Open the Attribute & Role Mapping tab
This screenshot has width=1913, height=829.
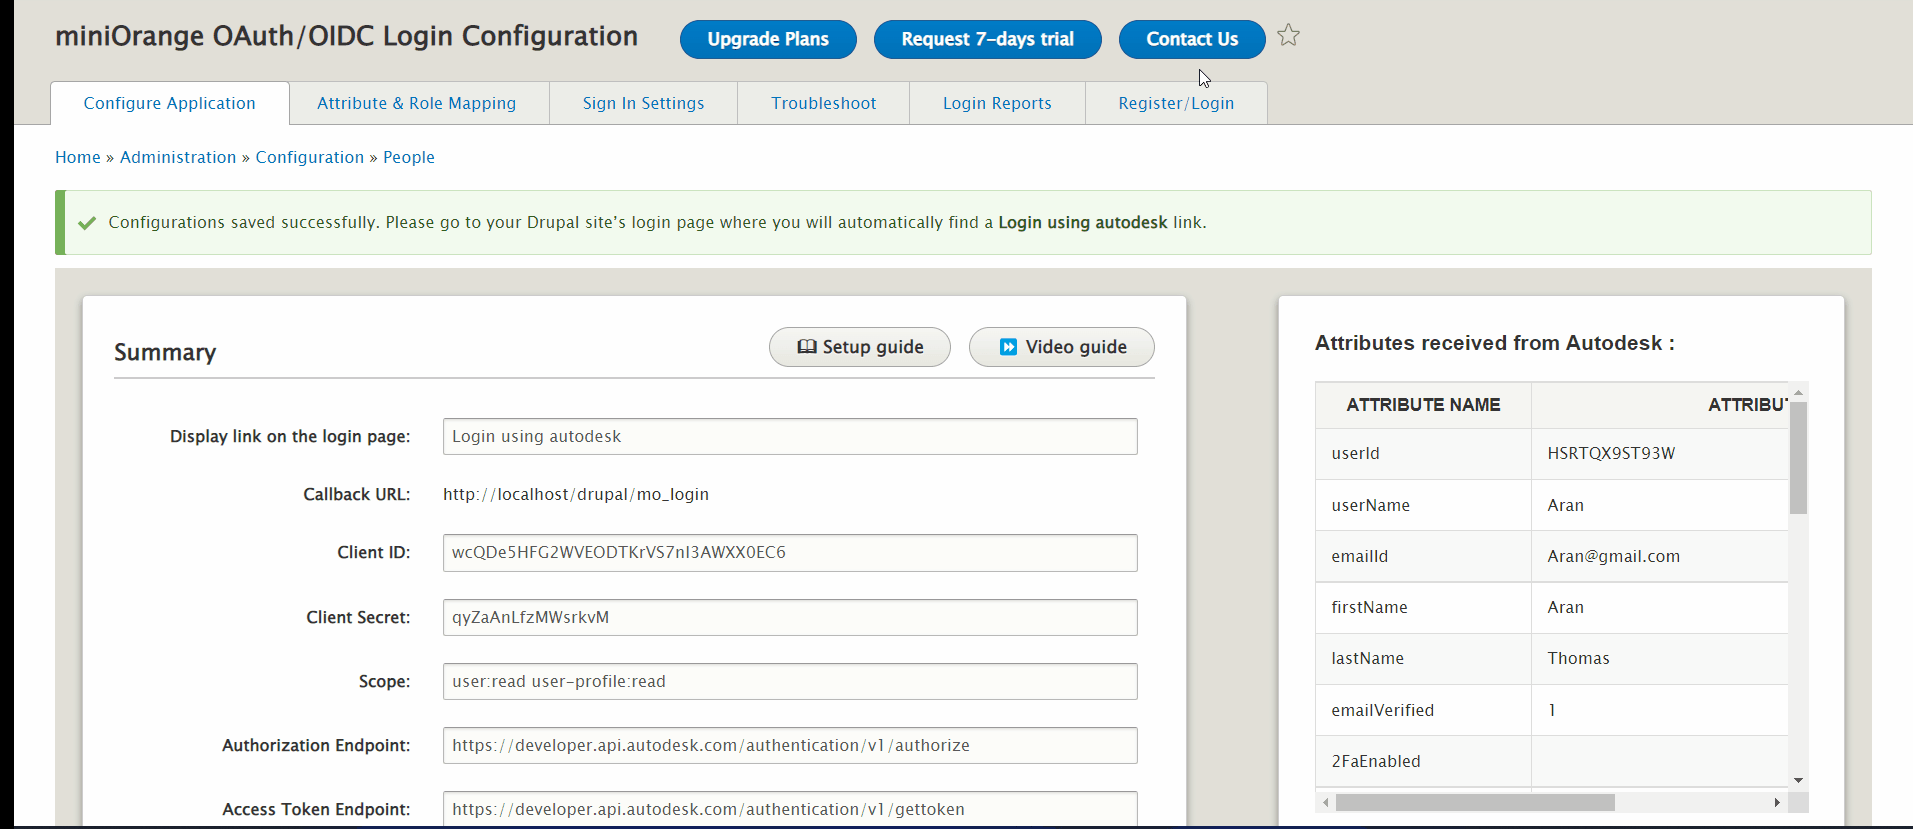tap(416, 103)
